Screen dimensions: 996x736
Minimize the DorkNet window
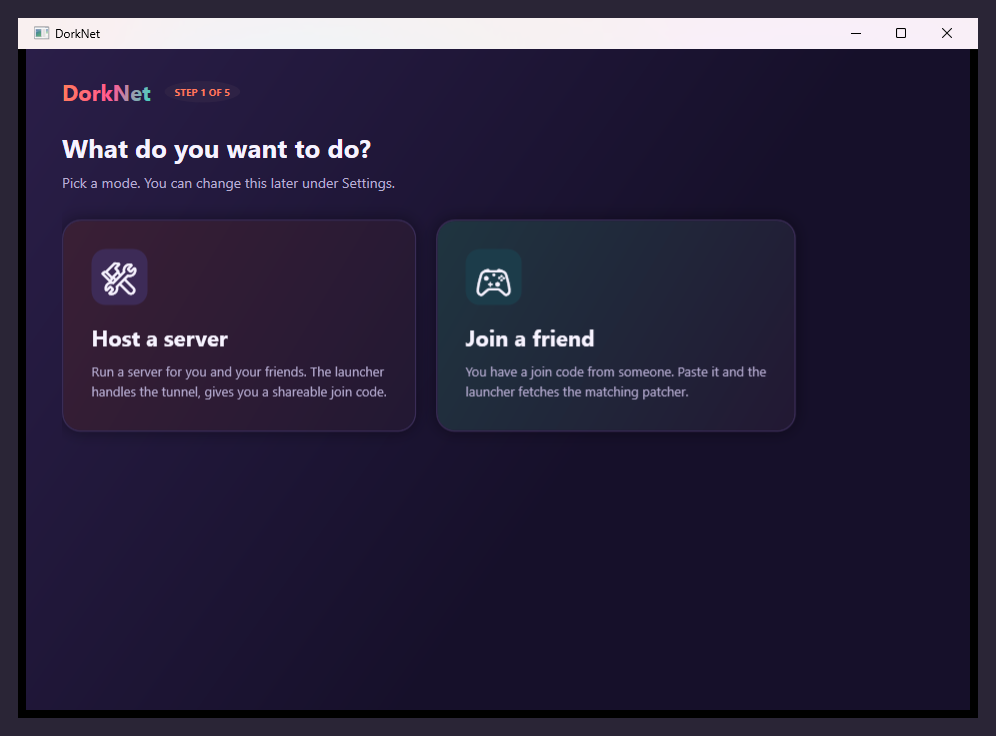pos(856,33)
